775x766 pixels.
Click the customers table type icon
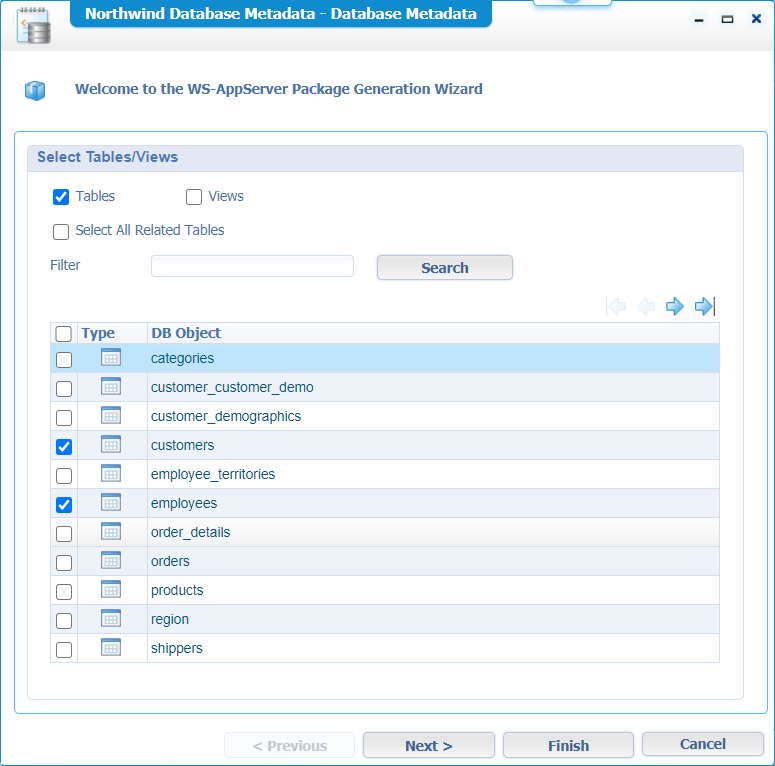click(x=111, y=445)
